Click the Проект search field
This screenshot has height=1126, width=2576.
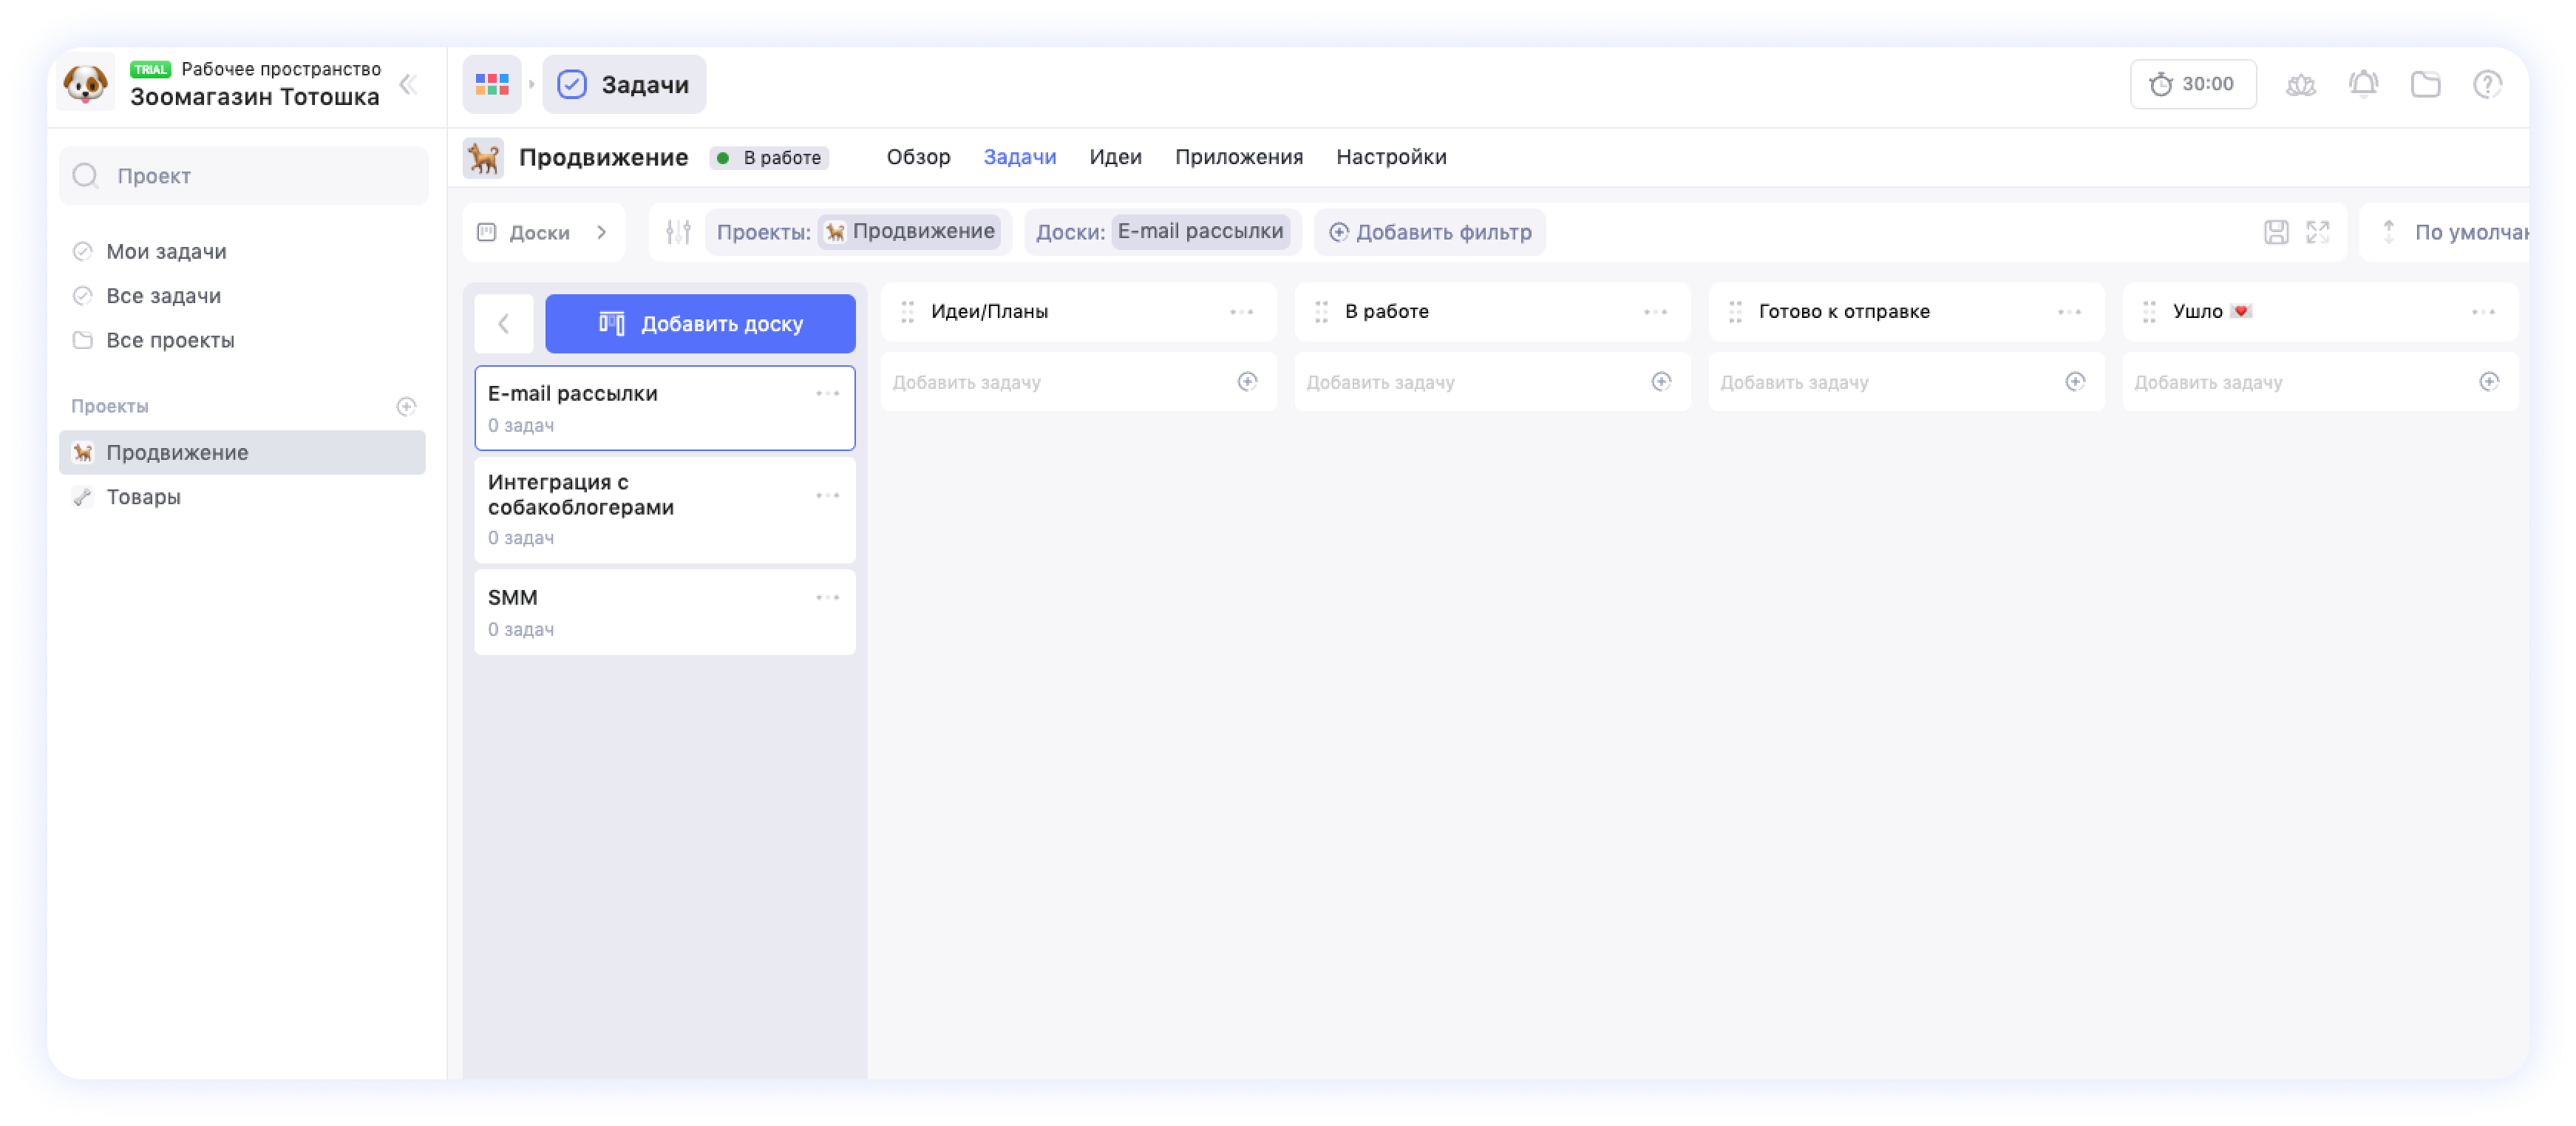(x=243, y=176)
